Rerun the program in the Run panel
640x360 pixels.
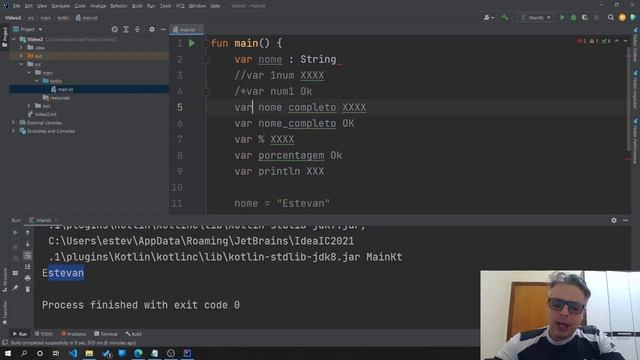pyautogui.click(x=16, y=232)
